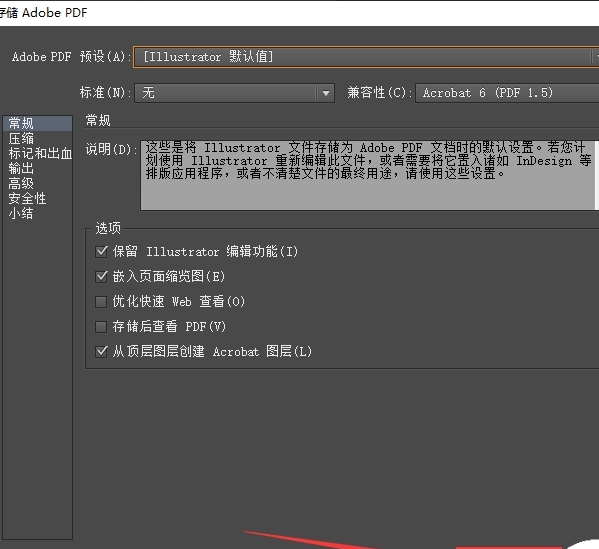Click the 选项 group label
599x549 pixels.
[108, 228]
